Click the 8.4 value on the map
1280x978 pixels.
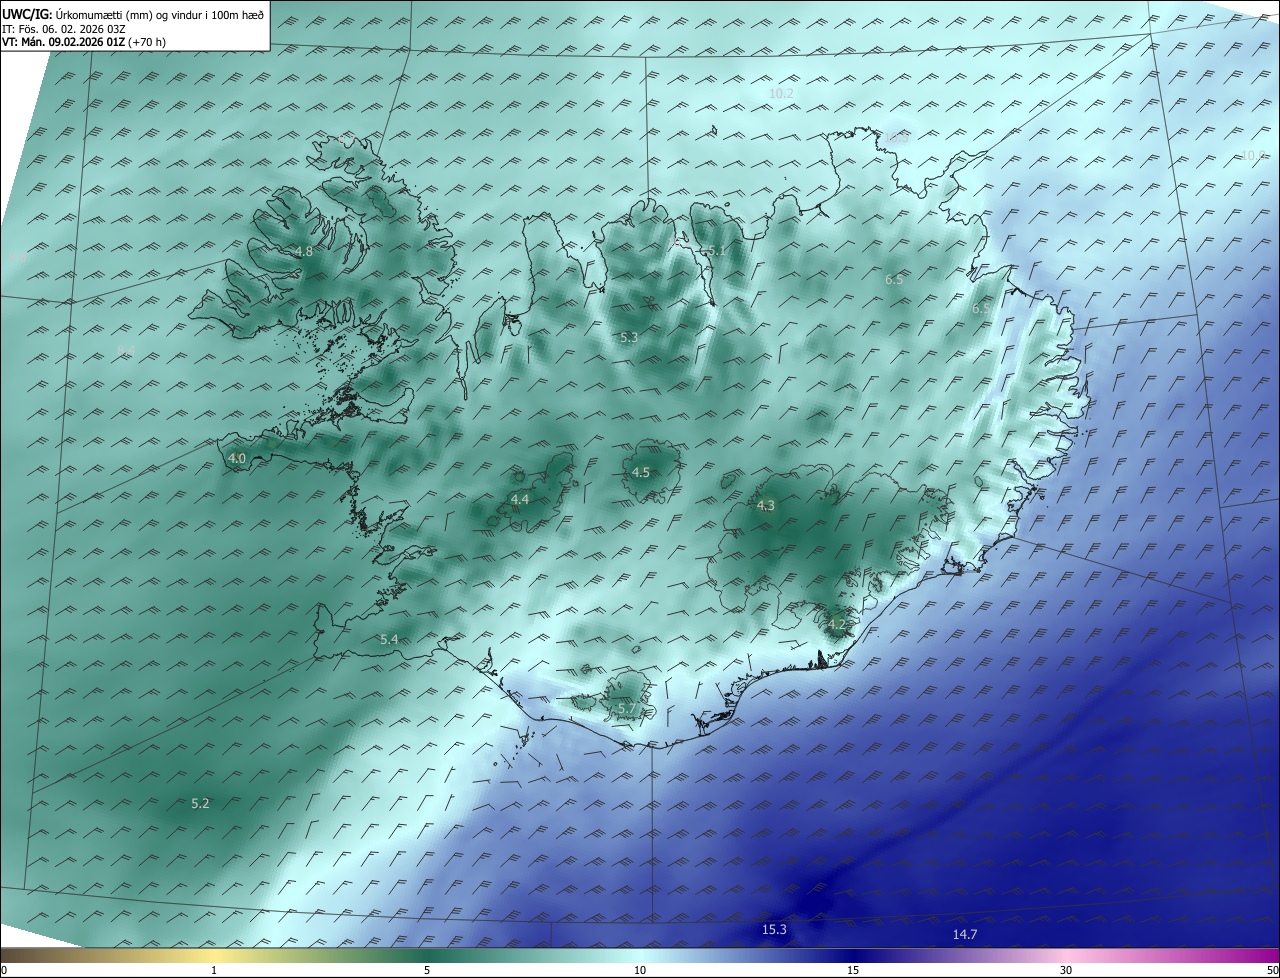click(126, 350)
